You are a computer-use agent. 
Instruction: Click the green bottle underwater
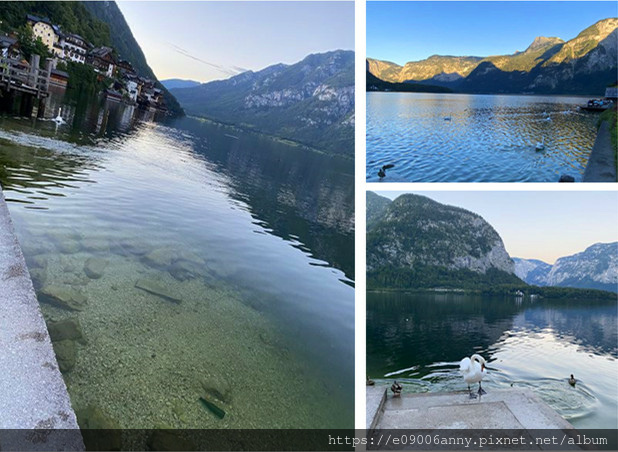tap(212, 408)
